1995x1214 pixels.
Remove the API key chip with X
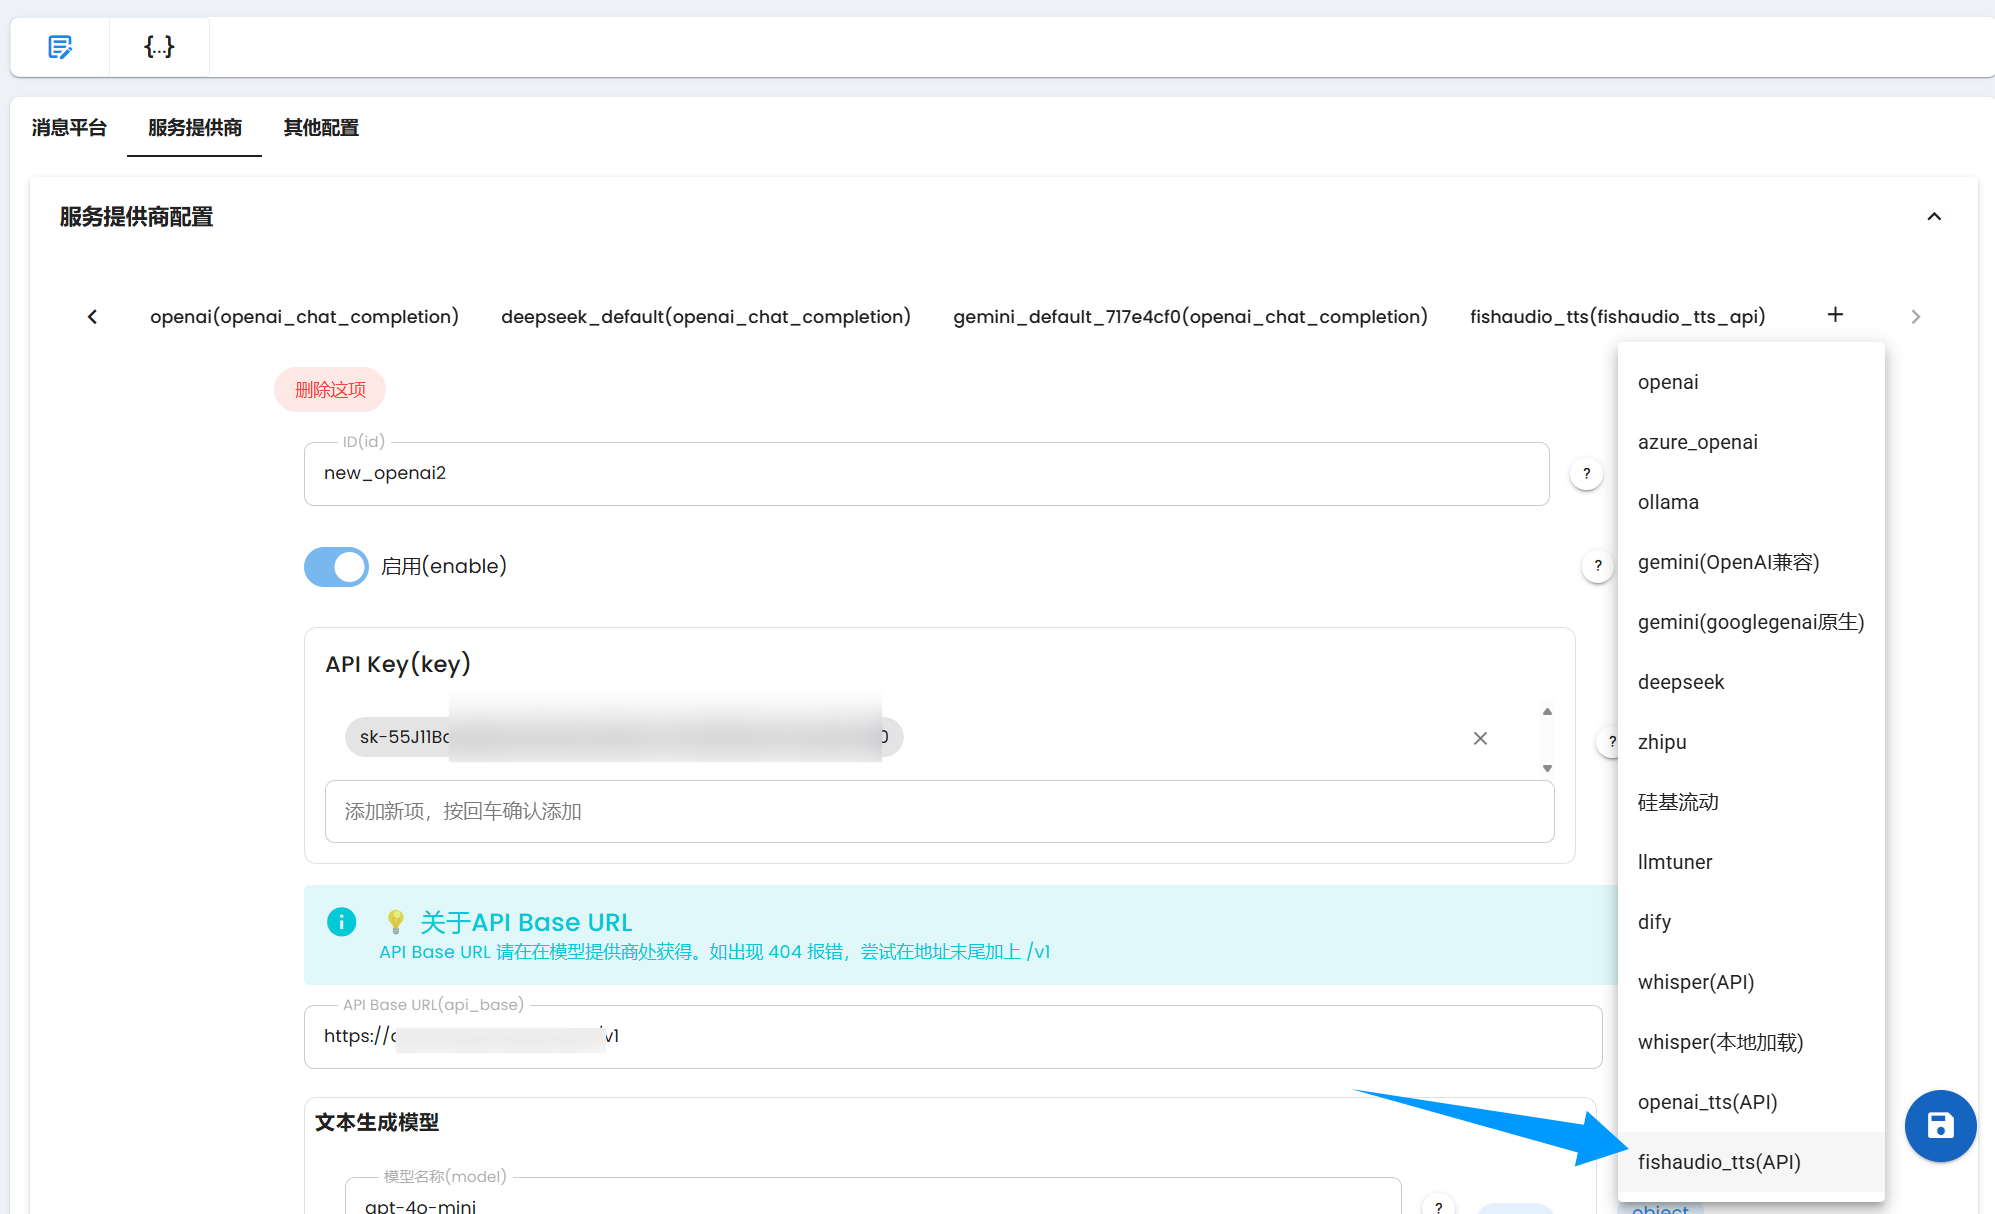pyautogui.click(x=1480, y=738)
